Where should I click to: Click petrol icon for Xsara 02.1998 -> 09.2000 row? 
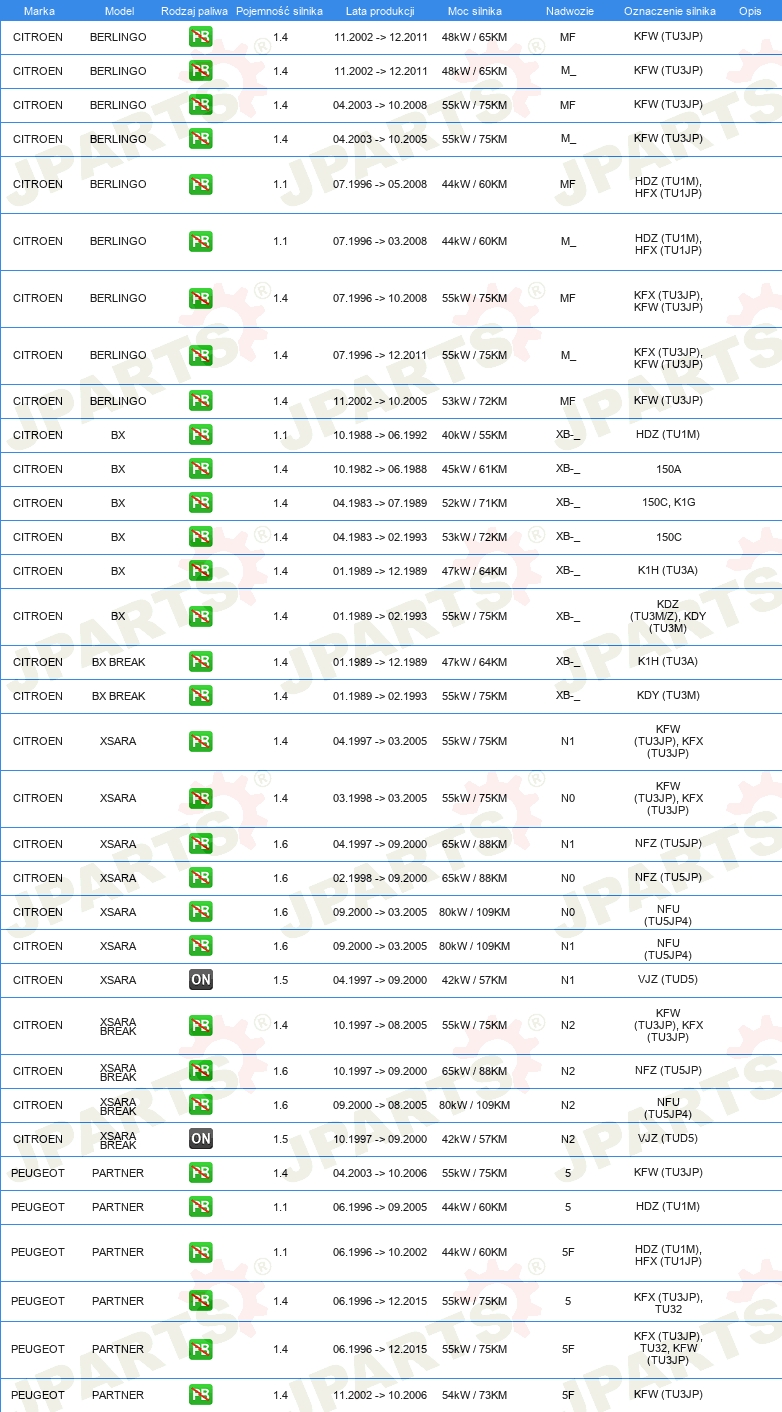point(201,878)
